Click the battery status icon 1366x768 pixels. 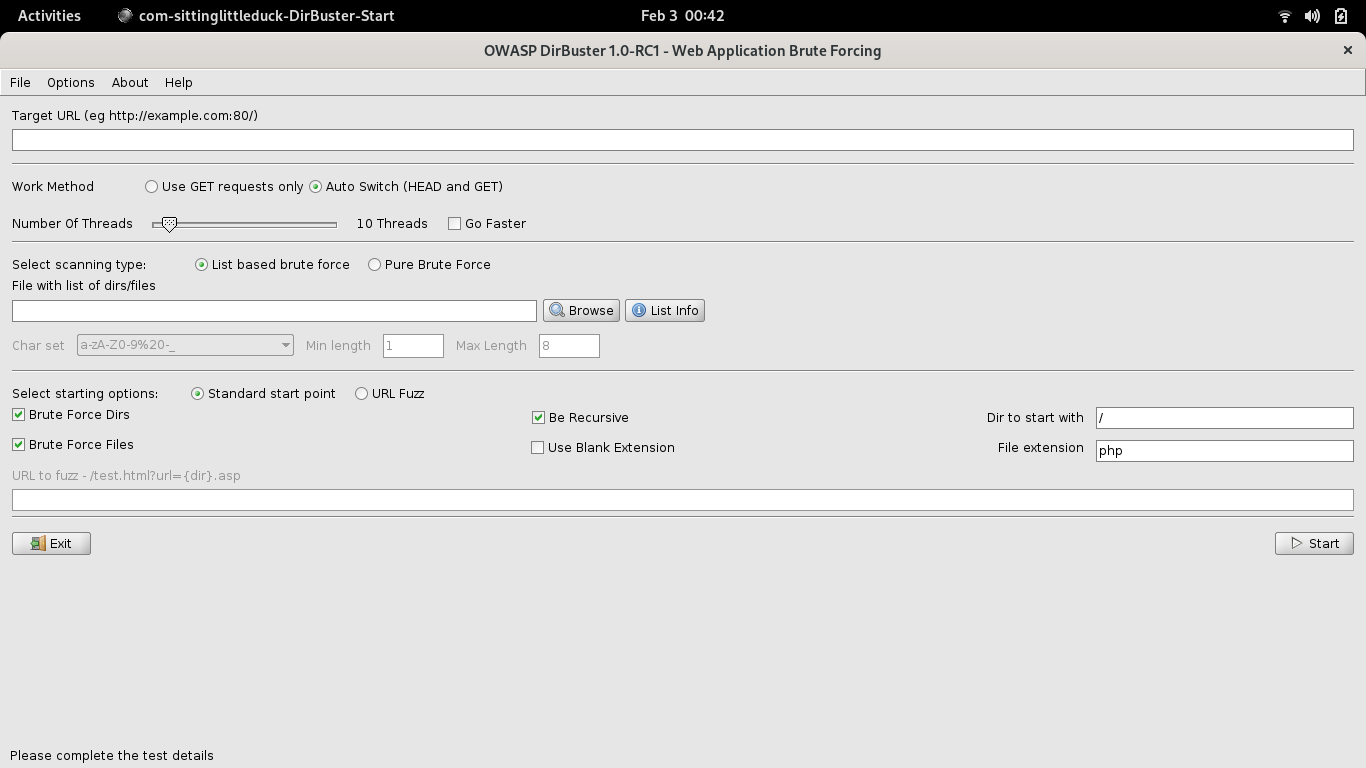[1341, 16]
